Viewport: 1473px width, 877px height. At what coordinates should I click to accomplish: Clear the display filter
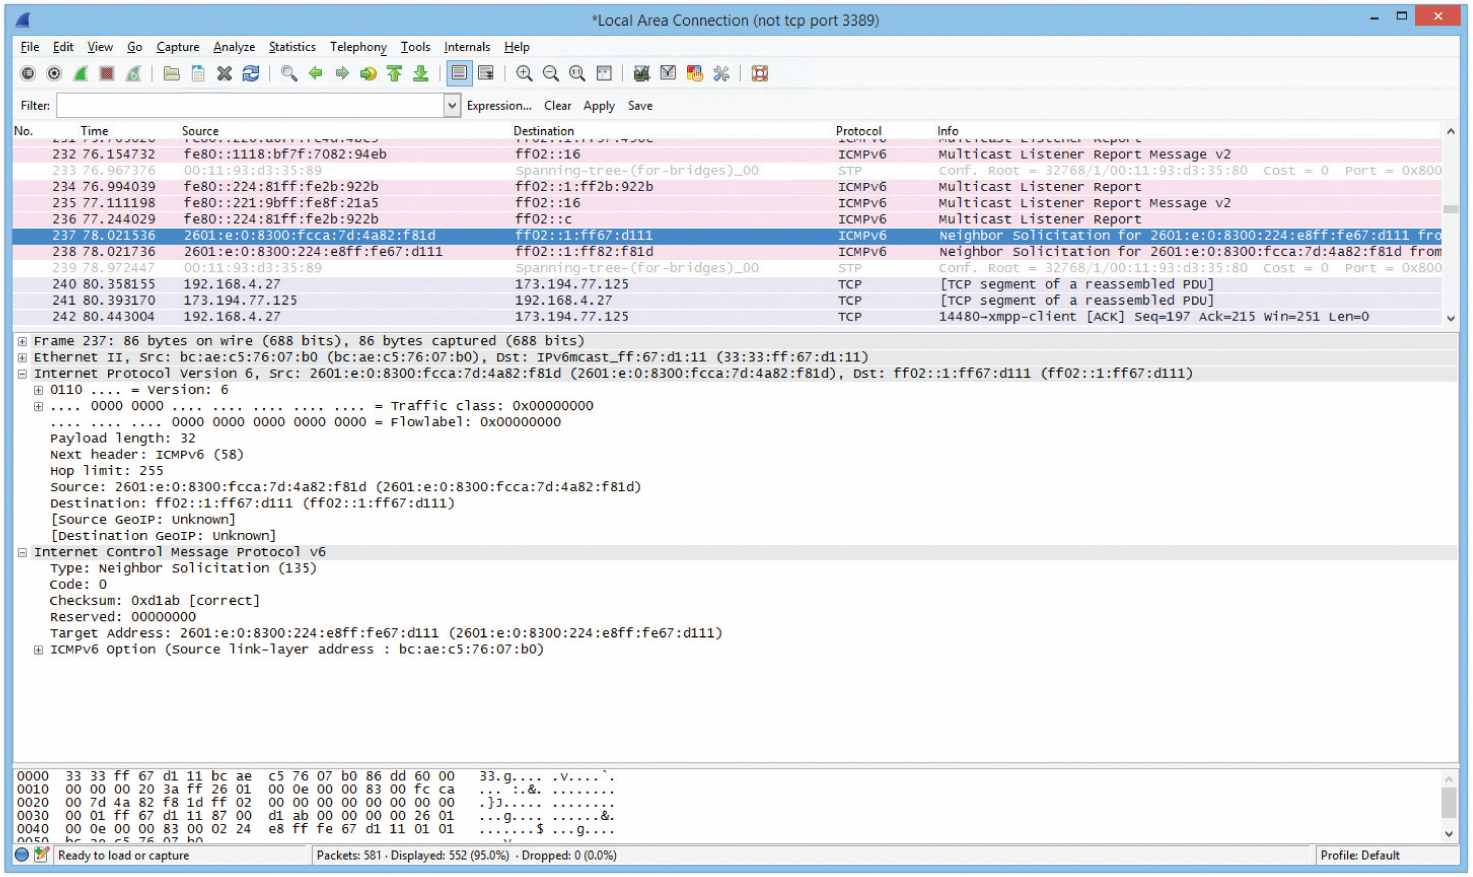(558, 106)
